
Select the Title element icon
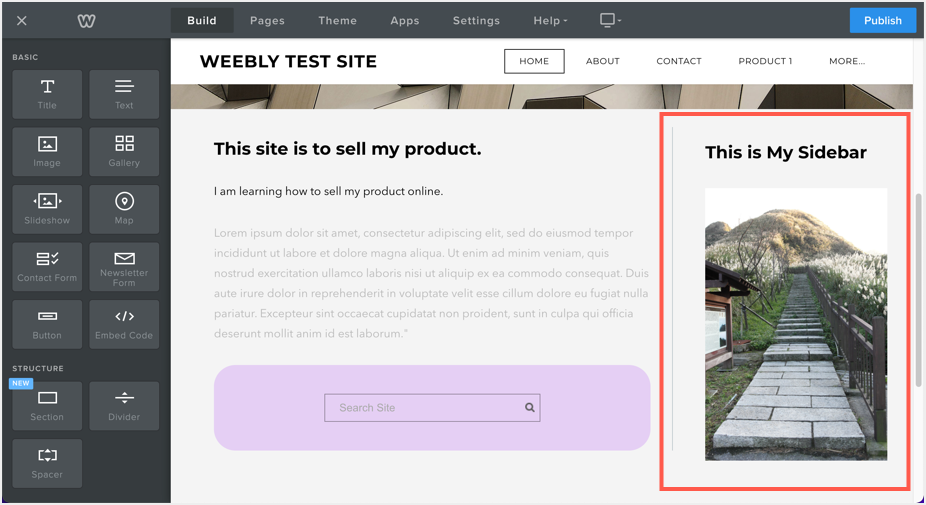pos(47,94)
